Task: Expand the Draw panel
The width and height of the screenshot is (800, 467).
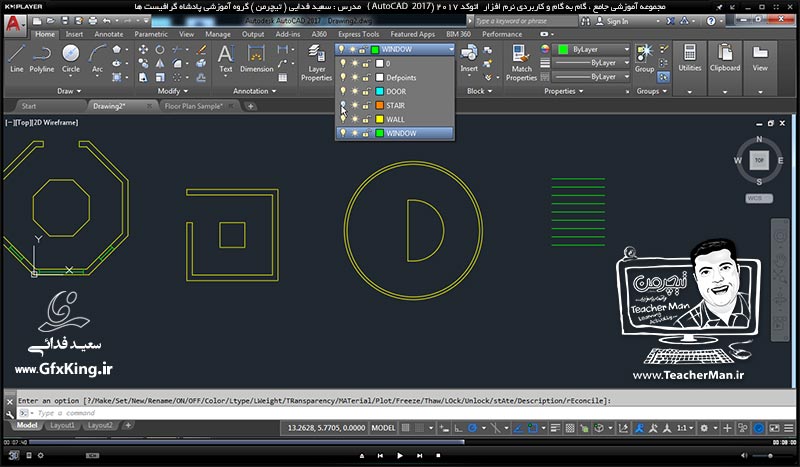Action: pos(69,91)
